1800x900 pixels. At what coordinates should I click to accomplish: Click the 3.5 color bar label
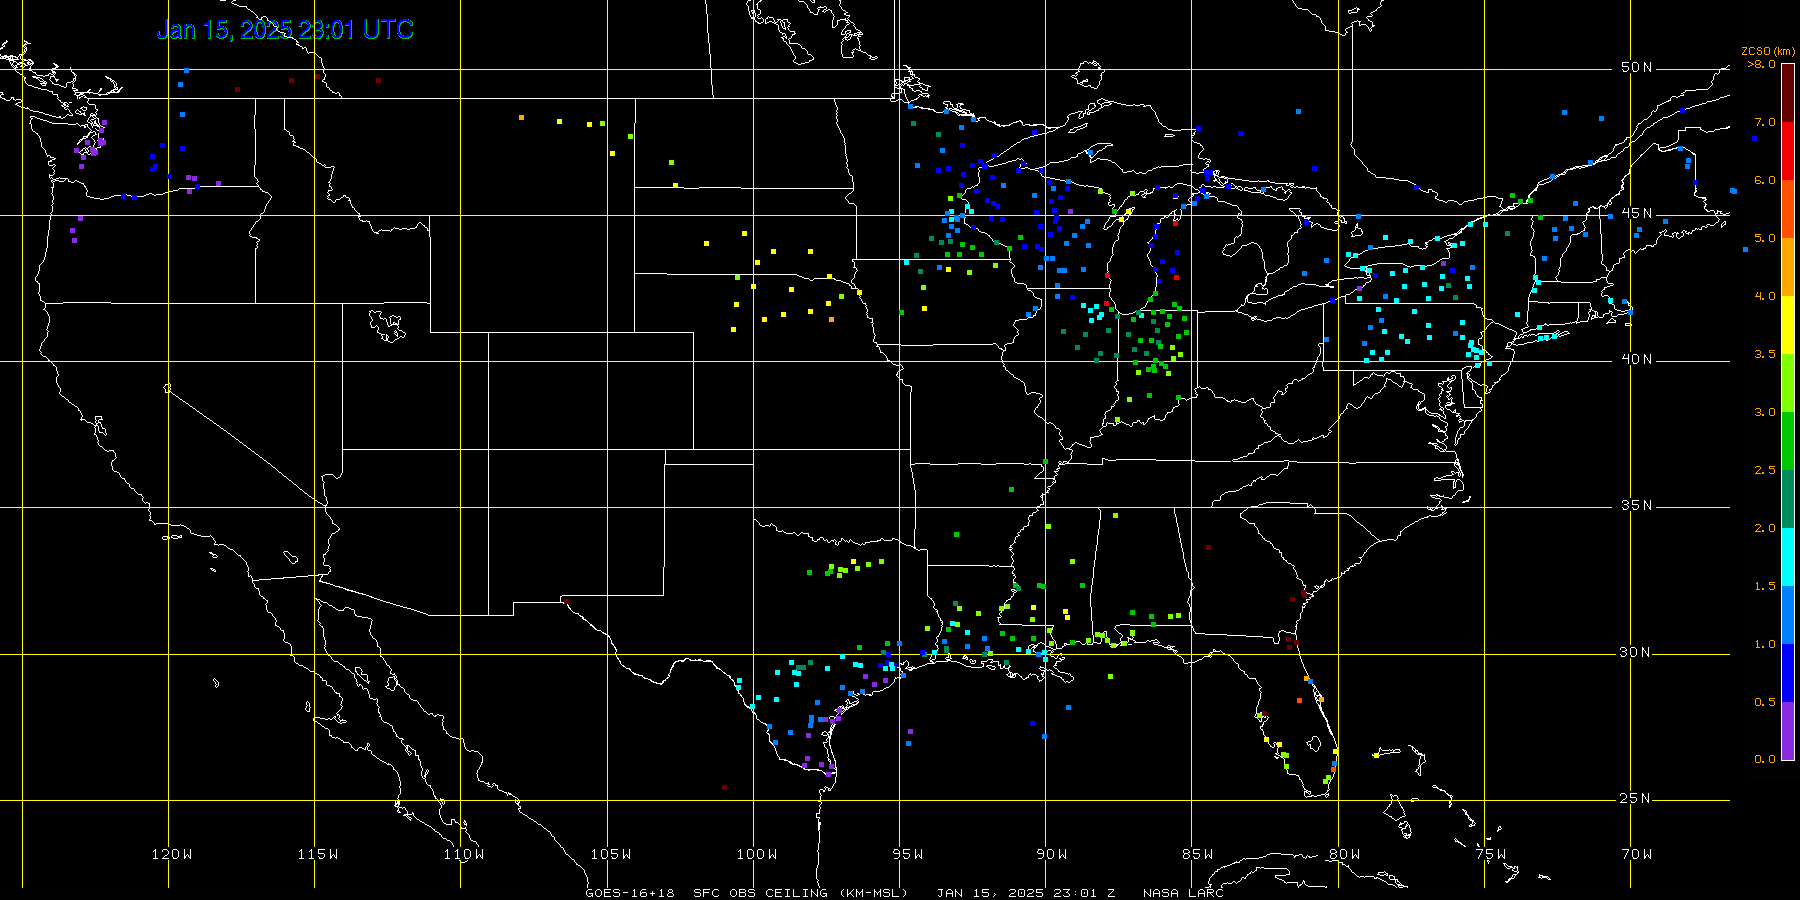[x=1765, y=354]
